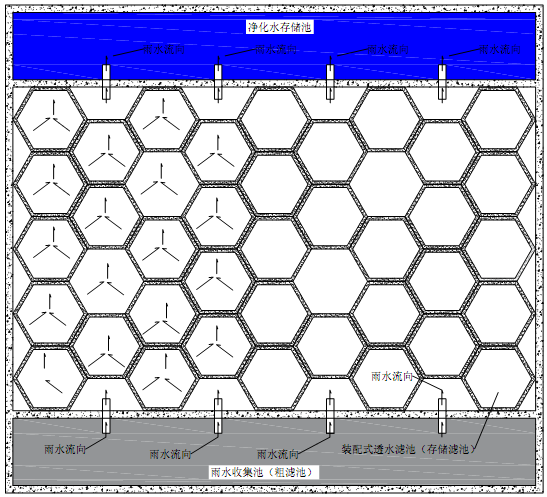Select the rightmost outlet pipe entering blue tank
This screenshot has width=547, height=497.
pyautogui.click(x=442, y=82)
